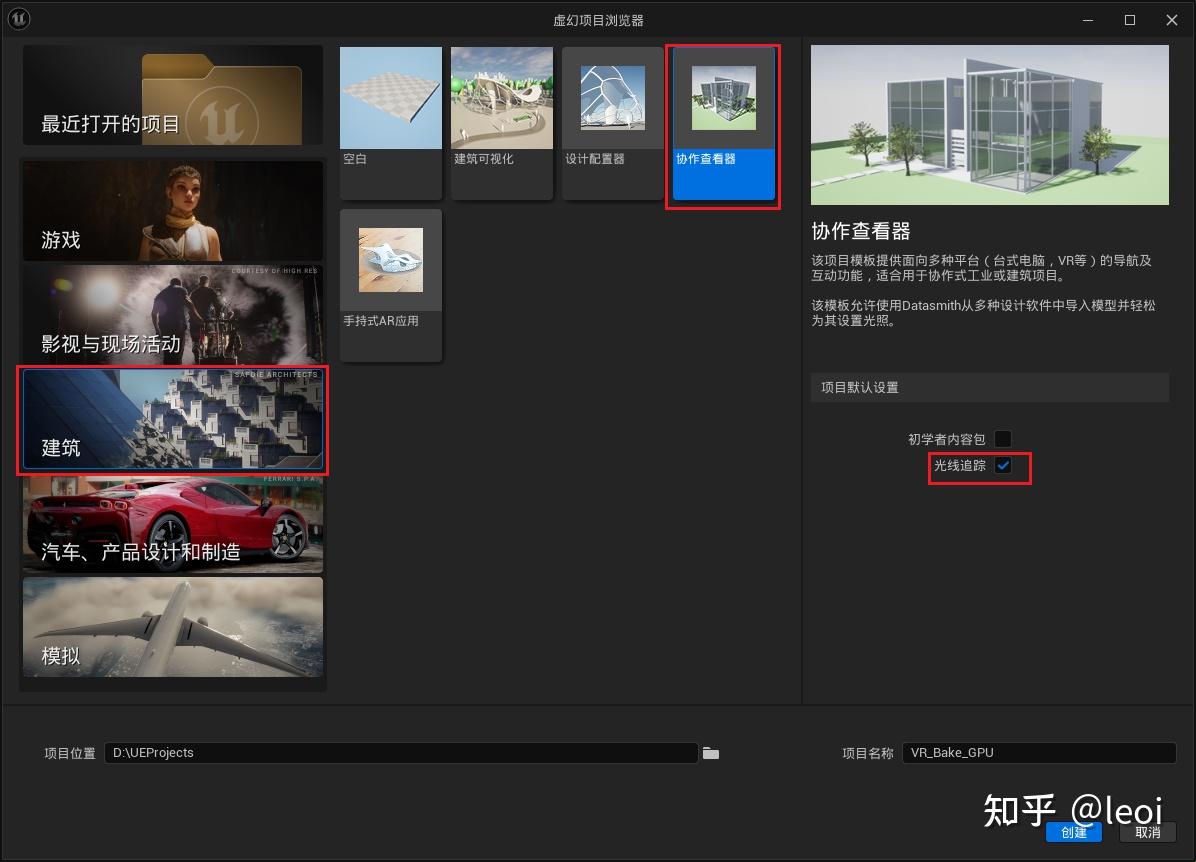
Task: Click the 协作查看器 preview image
Action: 989,124
